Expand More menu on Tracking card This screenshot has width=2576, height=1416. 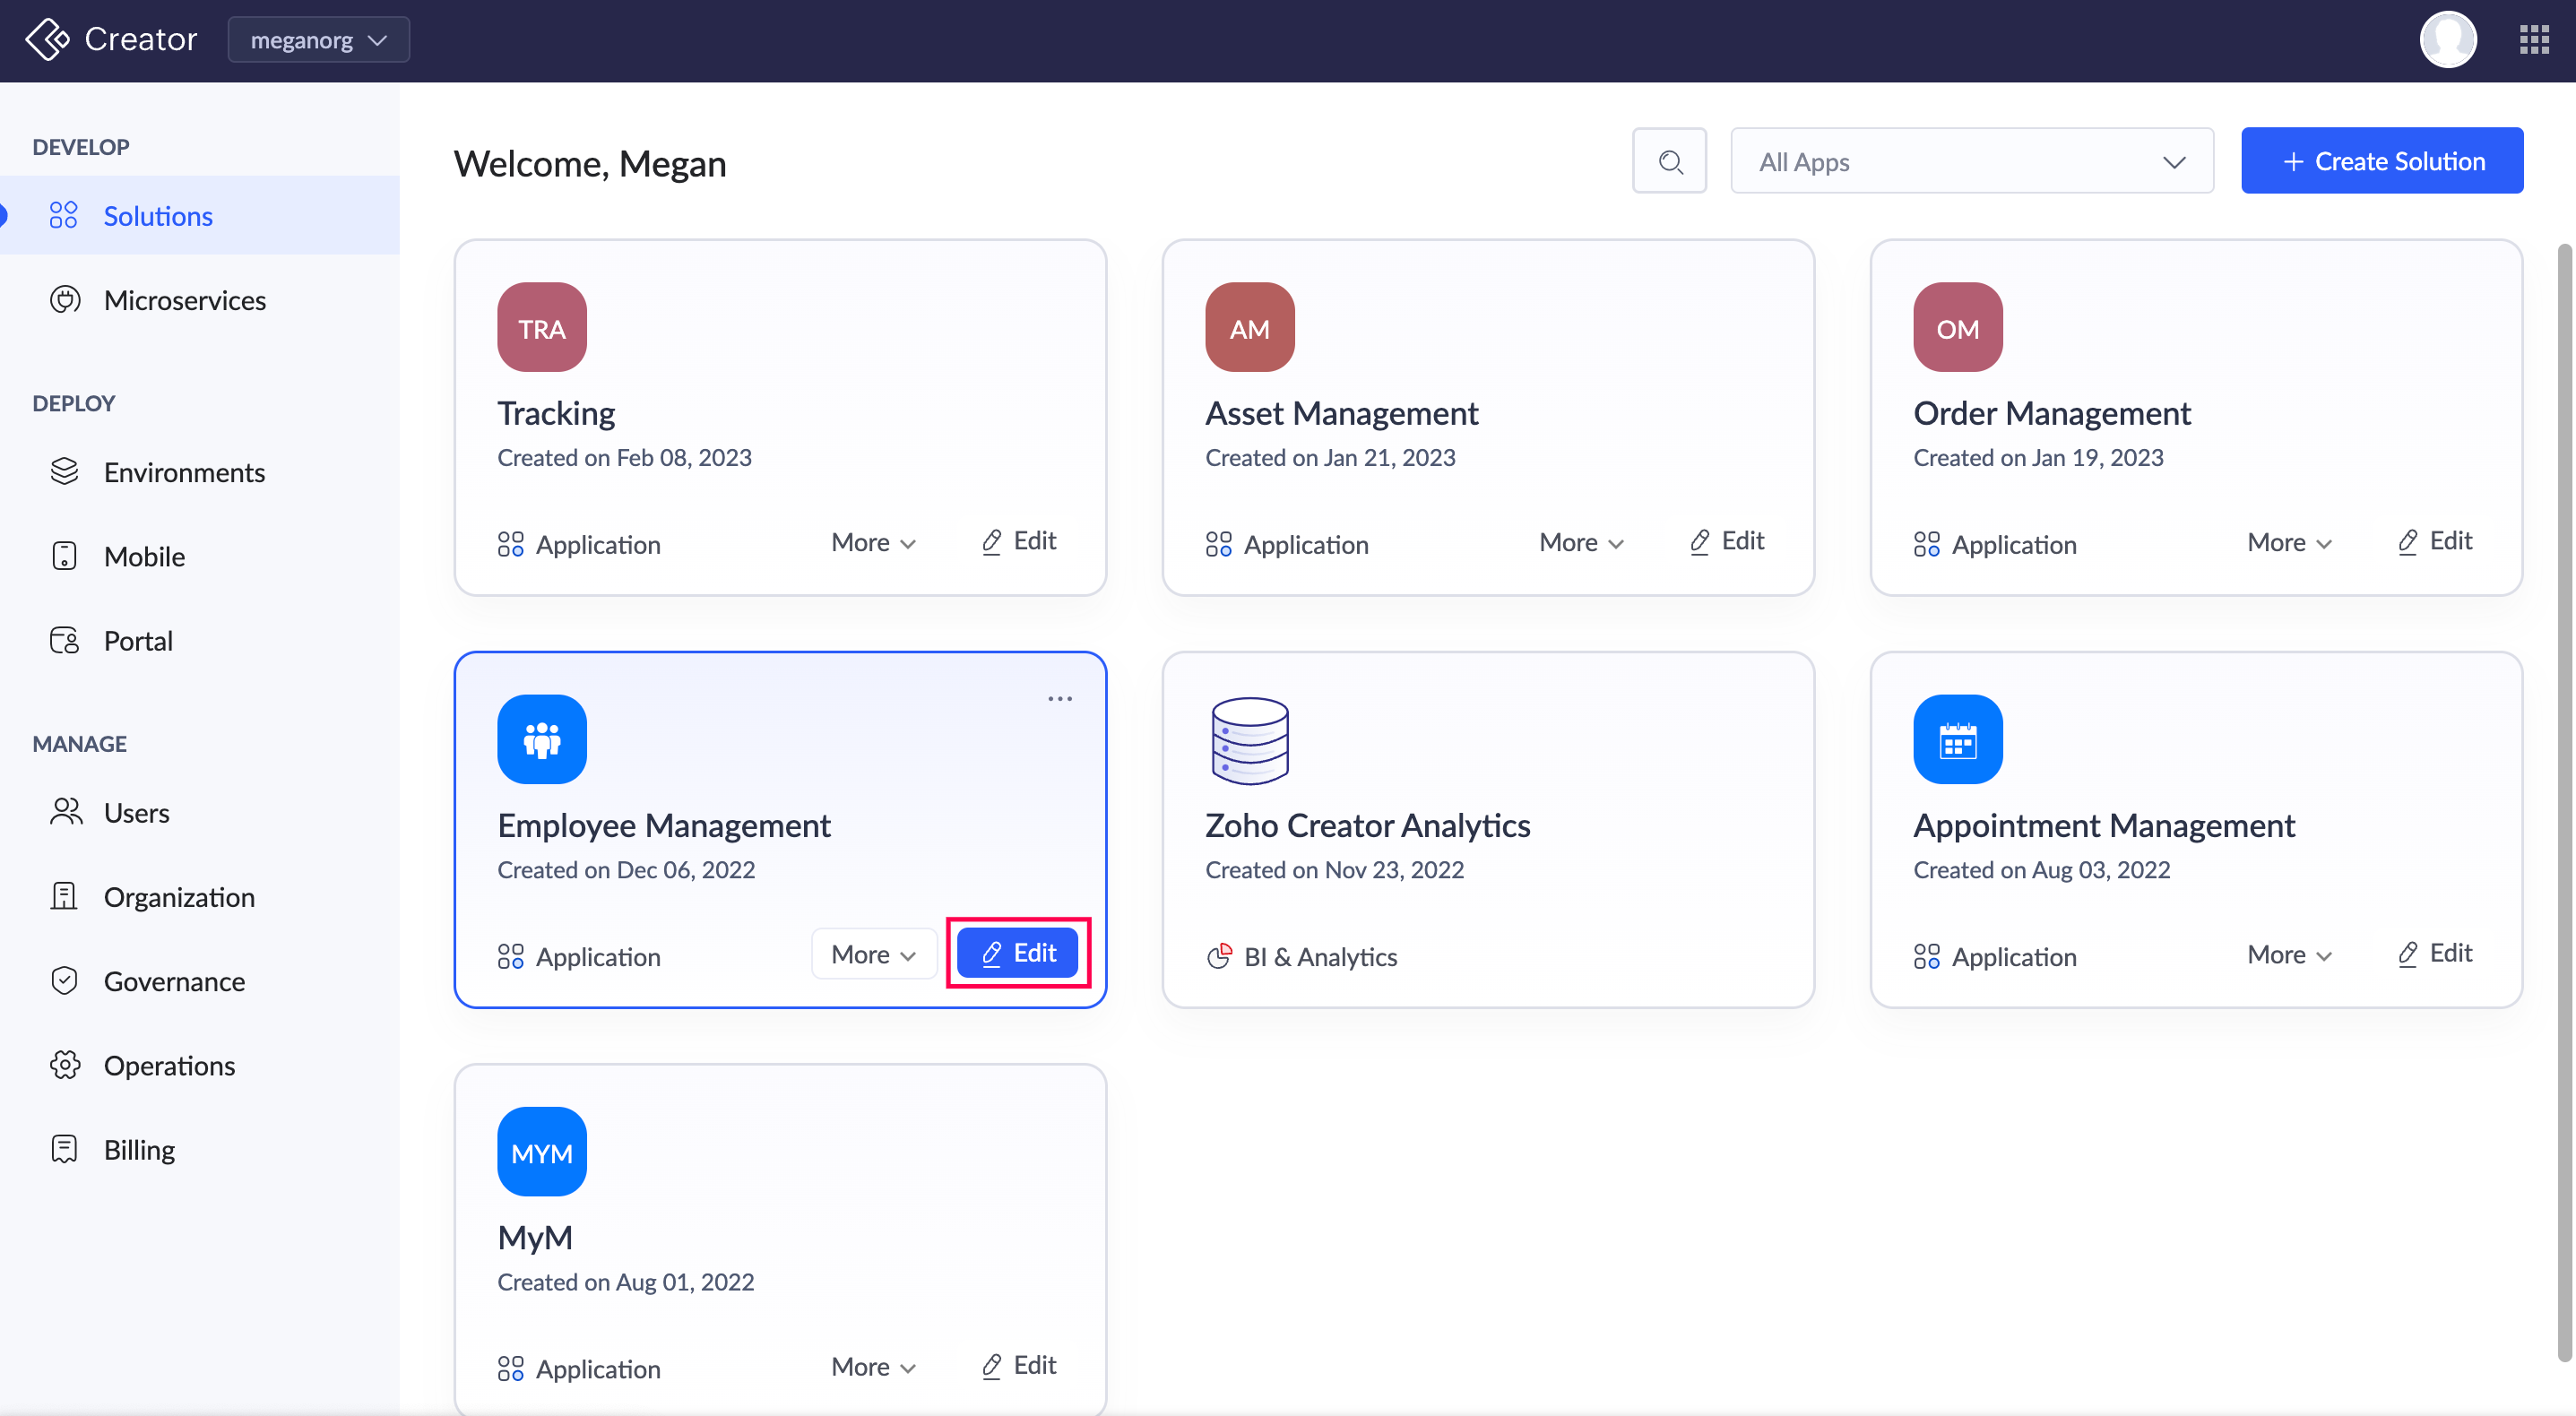(872, 542)
